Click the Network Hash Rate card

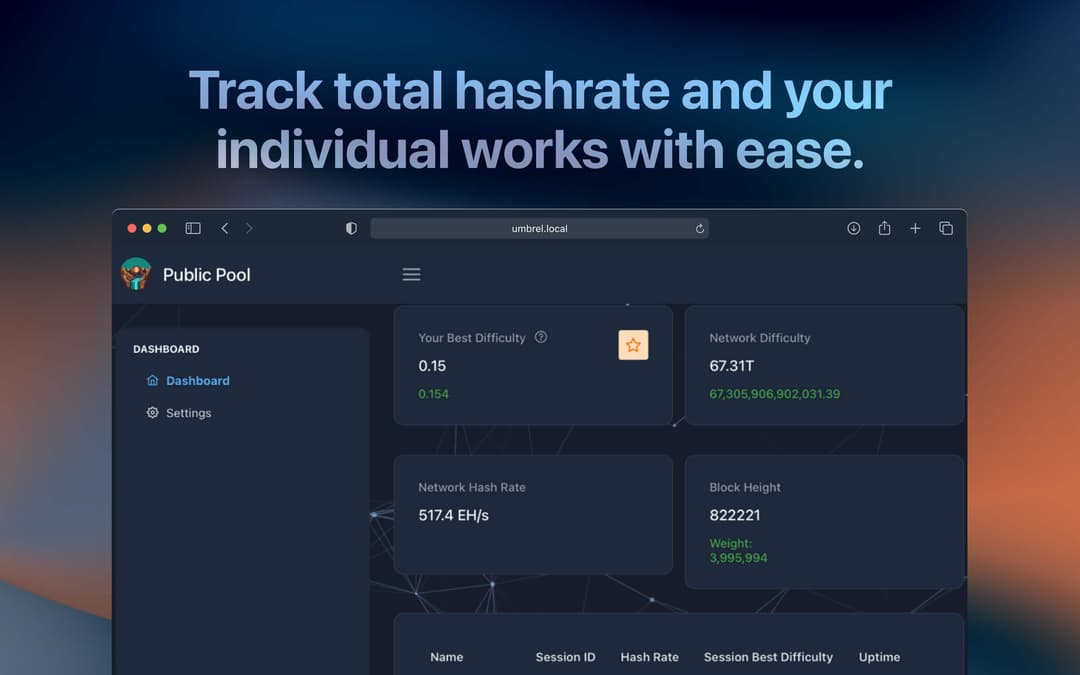click(532, 514)
